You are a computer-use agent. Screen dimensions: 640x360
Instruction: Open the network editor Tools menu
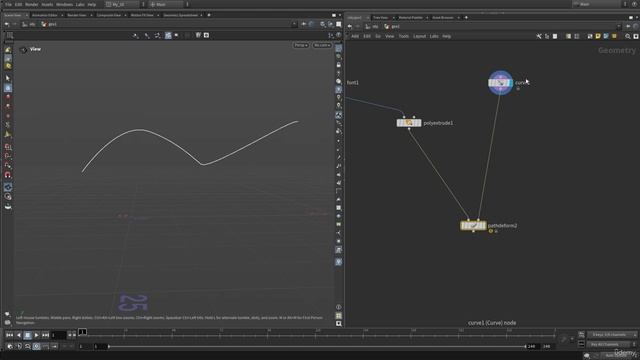coord(403,36)
